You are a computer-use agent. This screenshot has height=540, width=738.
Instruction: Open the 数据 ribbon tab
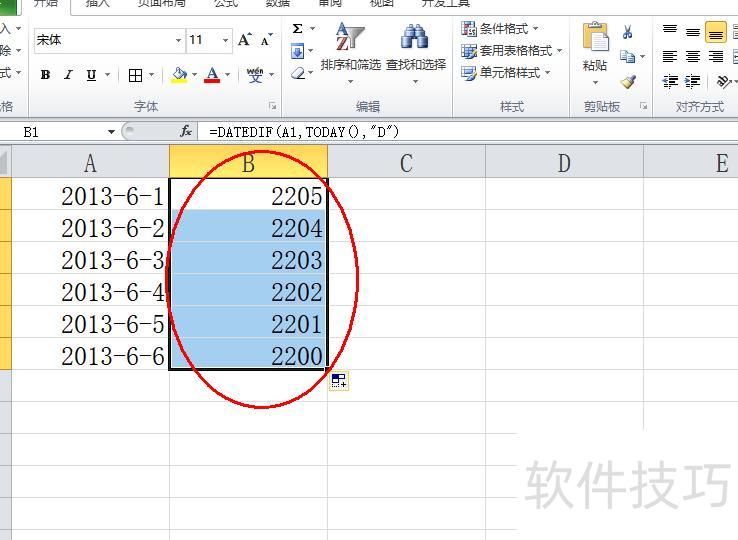(277, 4)
